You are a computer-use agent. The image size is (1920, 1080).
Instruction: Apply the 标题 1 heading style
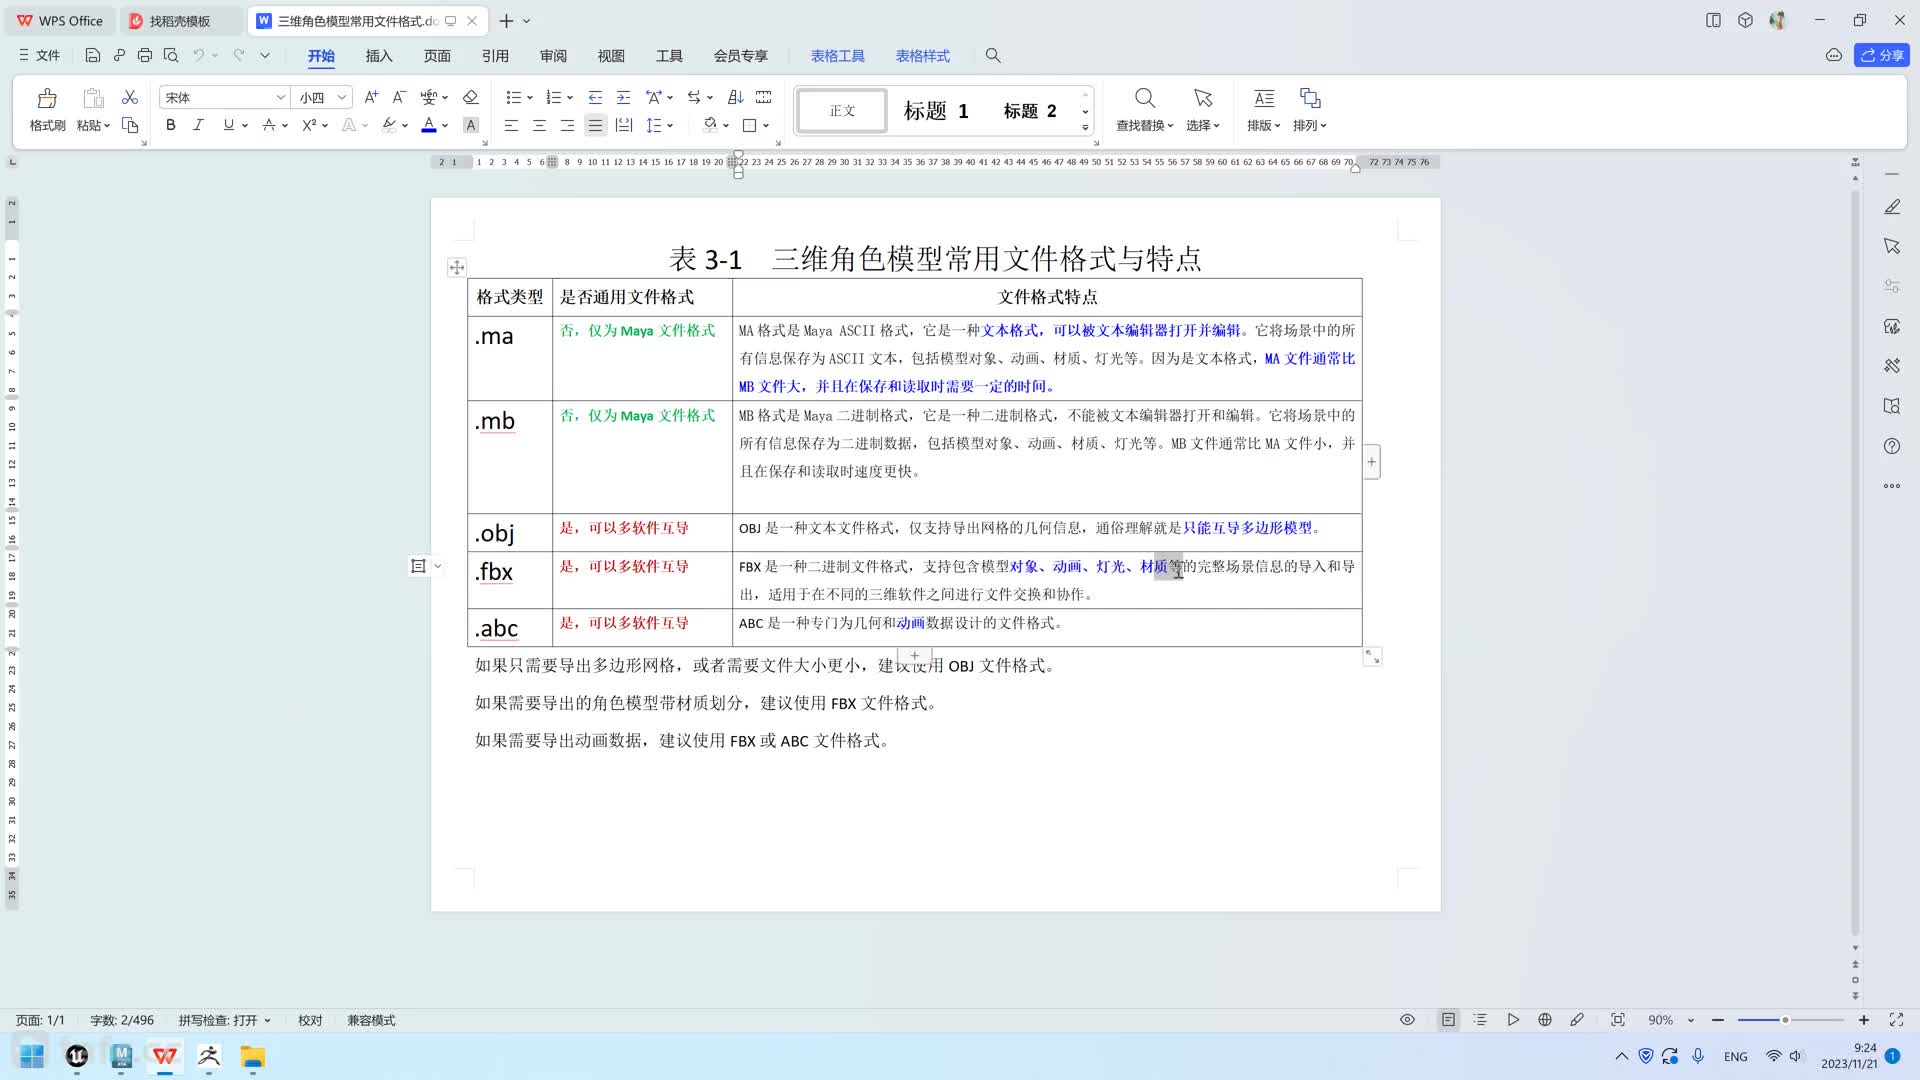tap(935, 111)
